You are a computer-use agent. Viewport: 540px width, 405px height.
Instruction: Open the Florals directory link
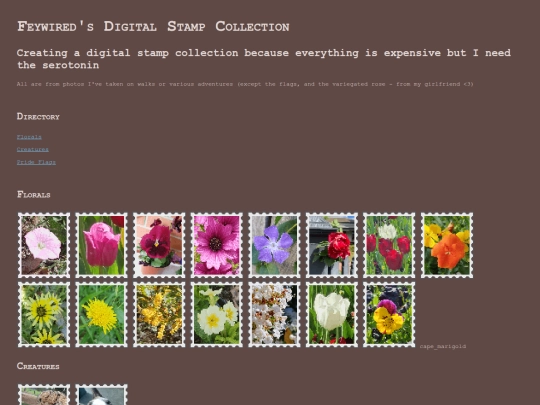click(x=29, y=137)
